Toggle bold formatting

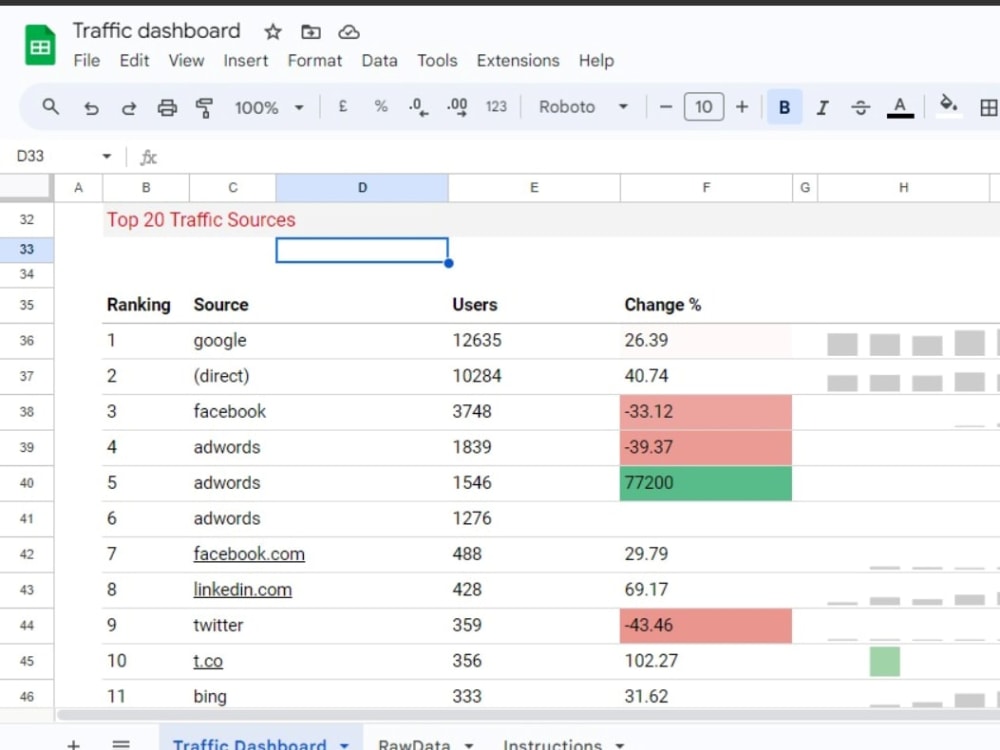coord(784,107)
